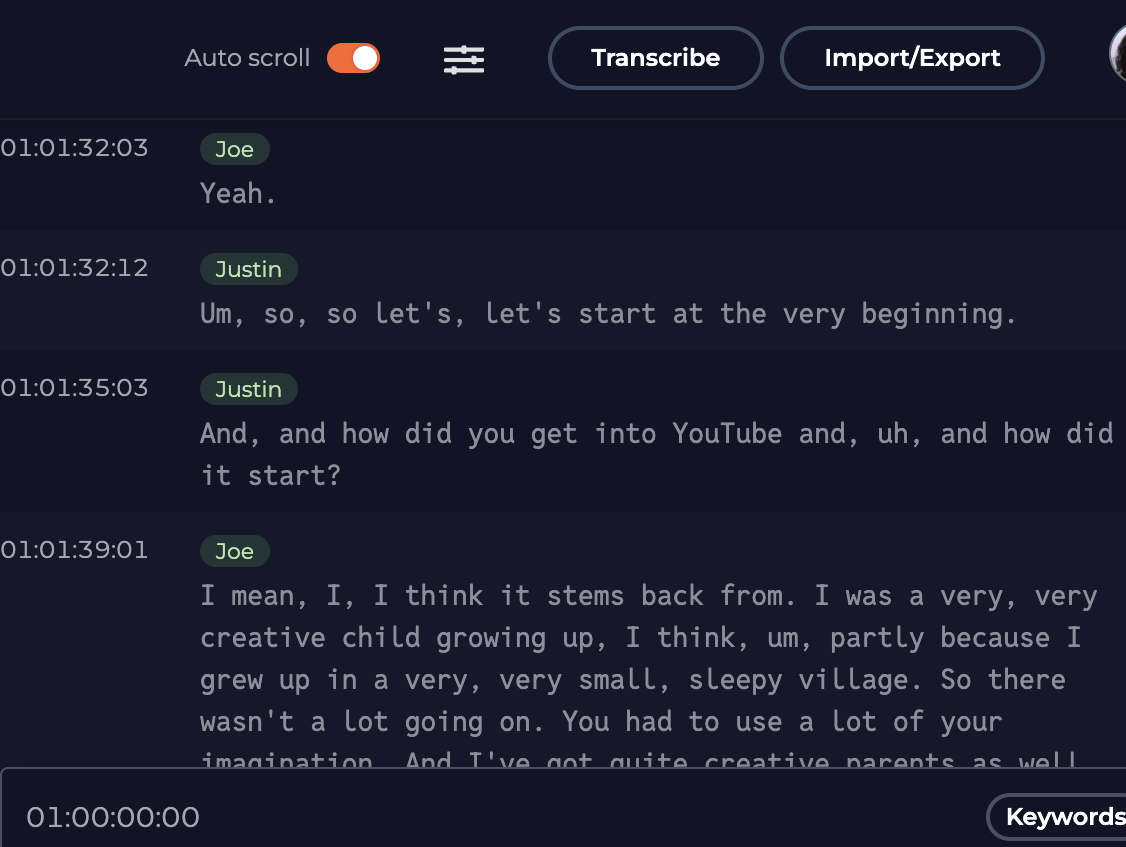The width and height of the screenshot is (1126, 847).
Task: Change the Justin speaker label at 01:01:32:12
Action: 248,270
